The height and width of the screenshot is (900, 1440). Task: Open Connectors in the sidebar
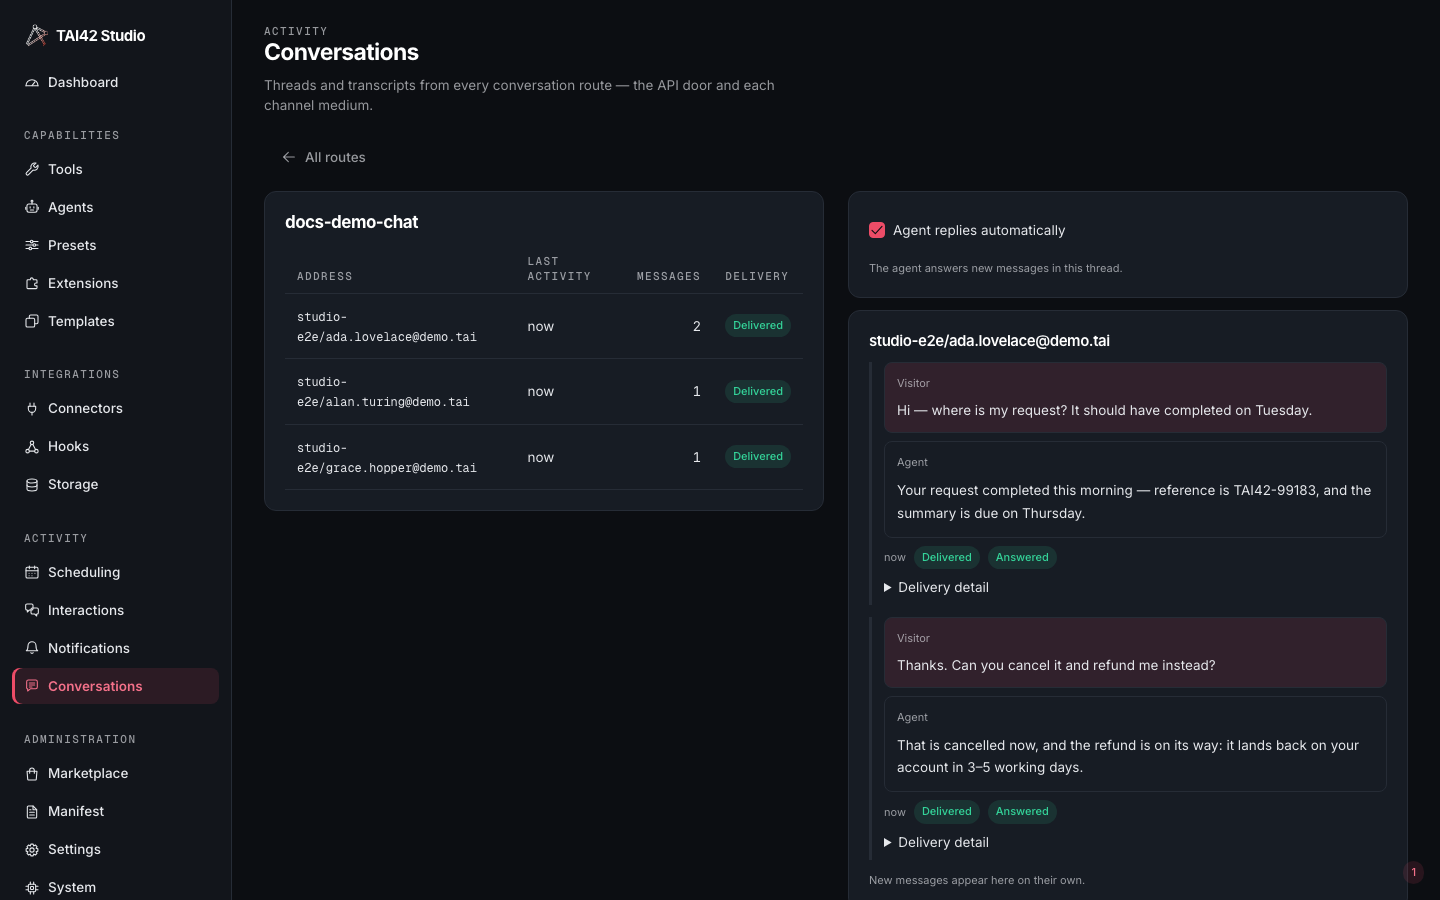click(115, 409)
